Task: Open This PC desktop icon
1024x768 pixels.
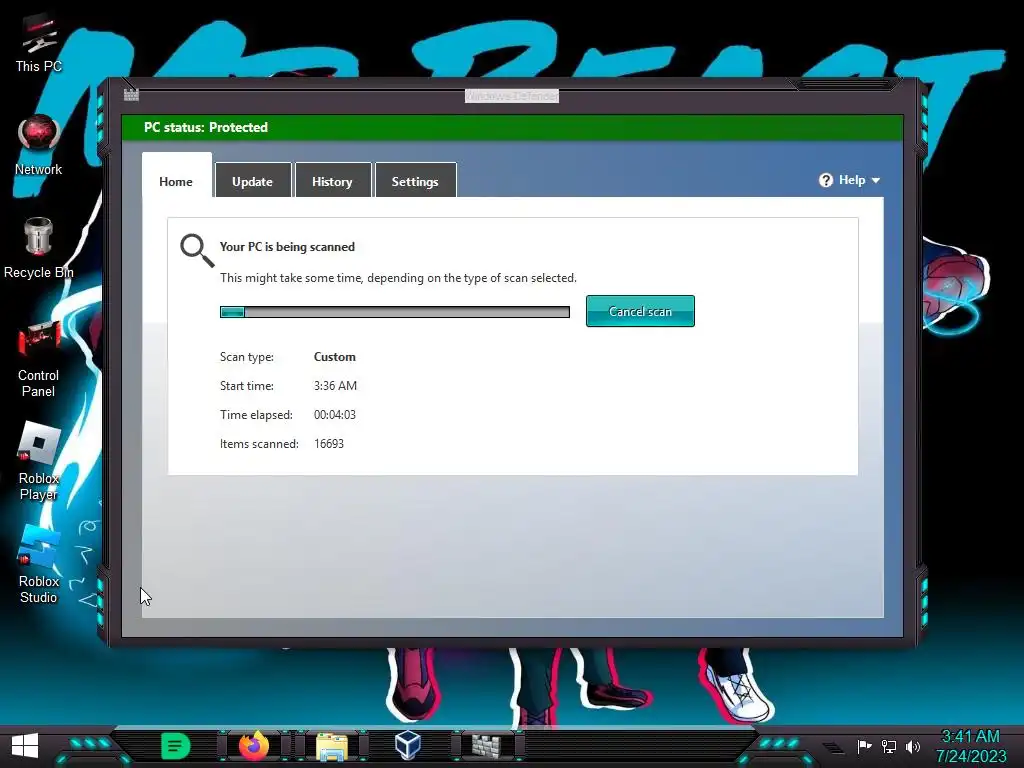Action: [x=38, y=44]
